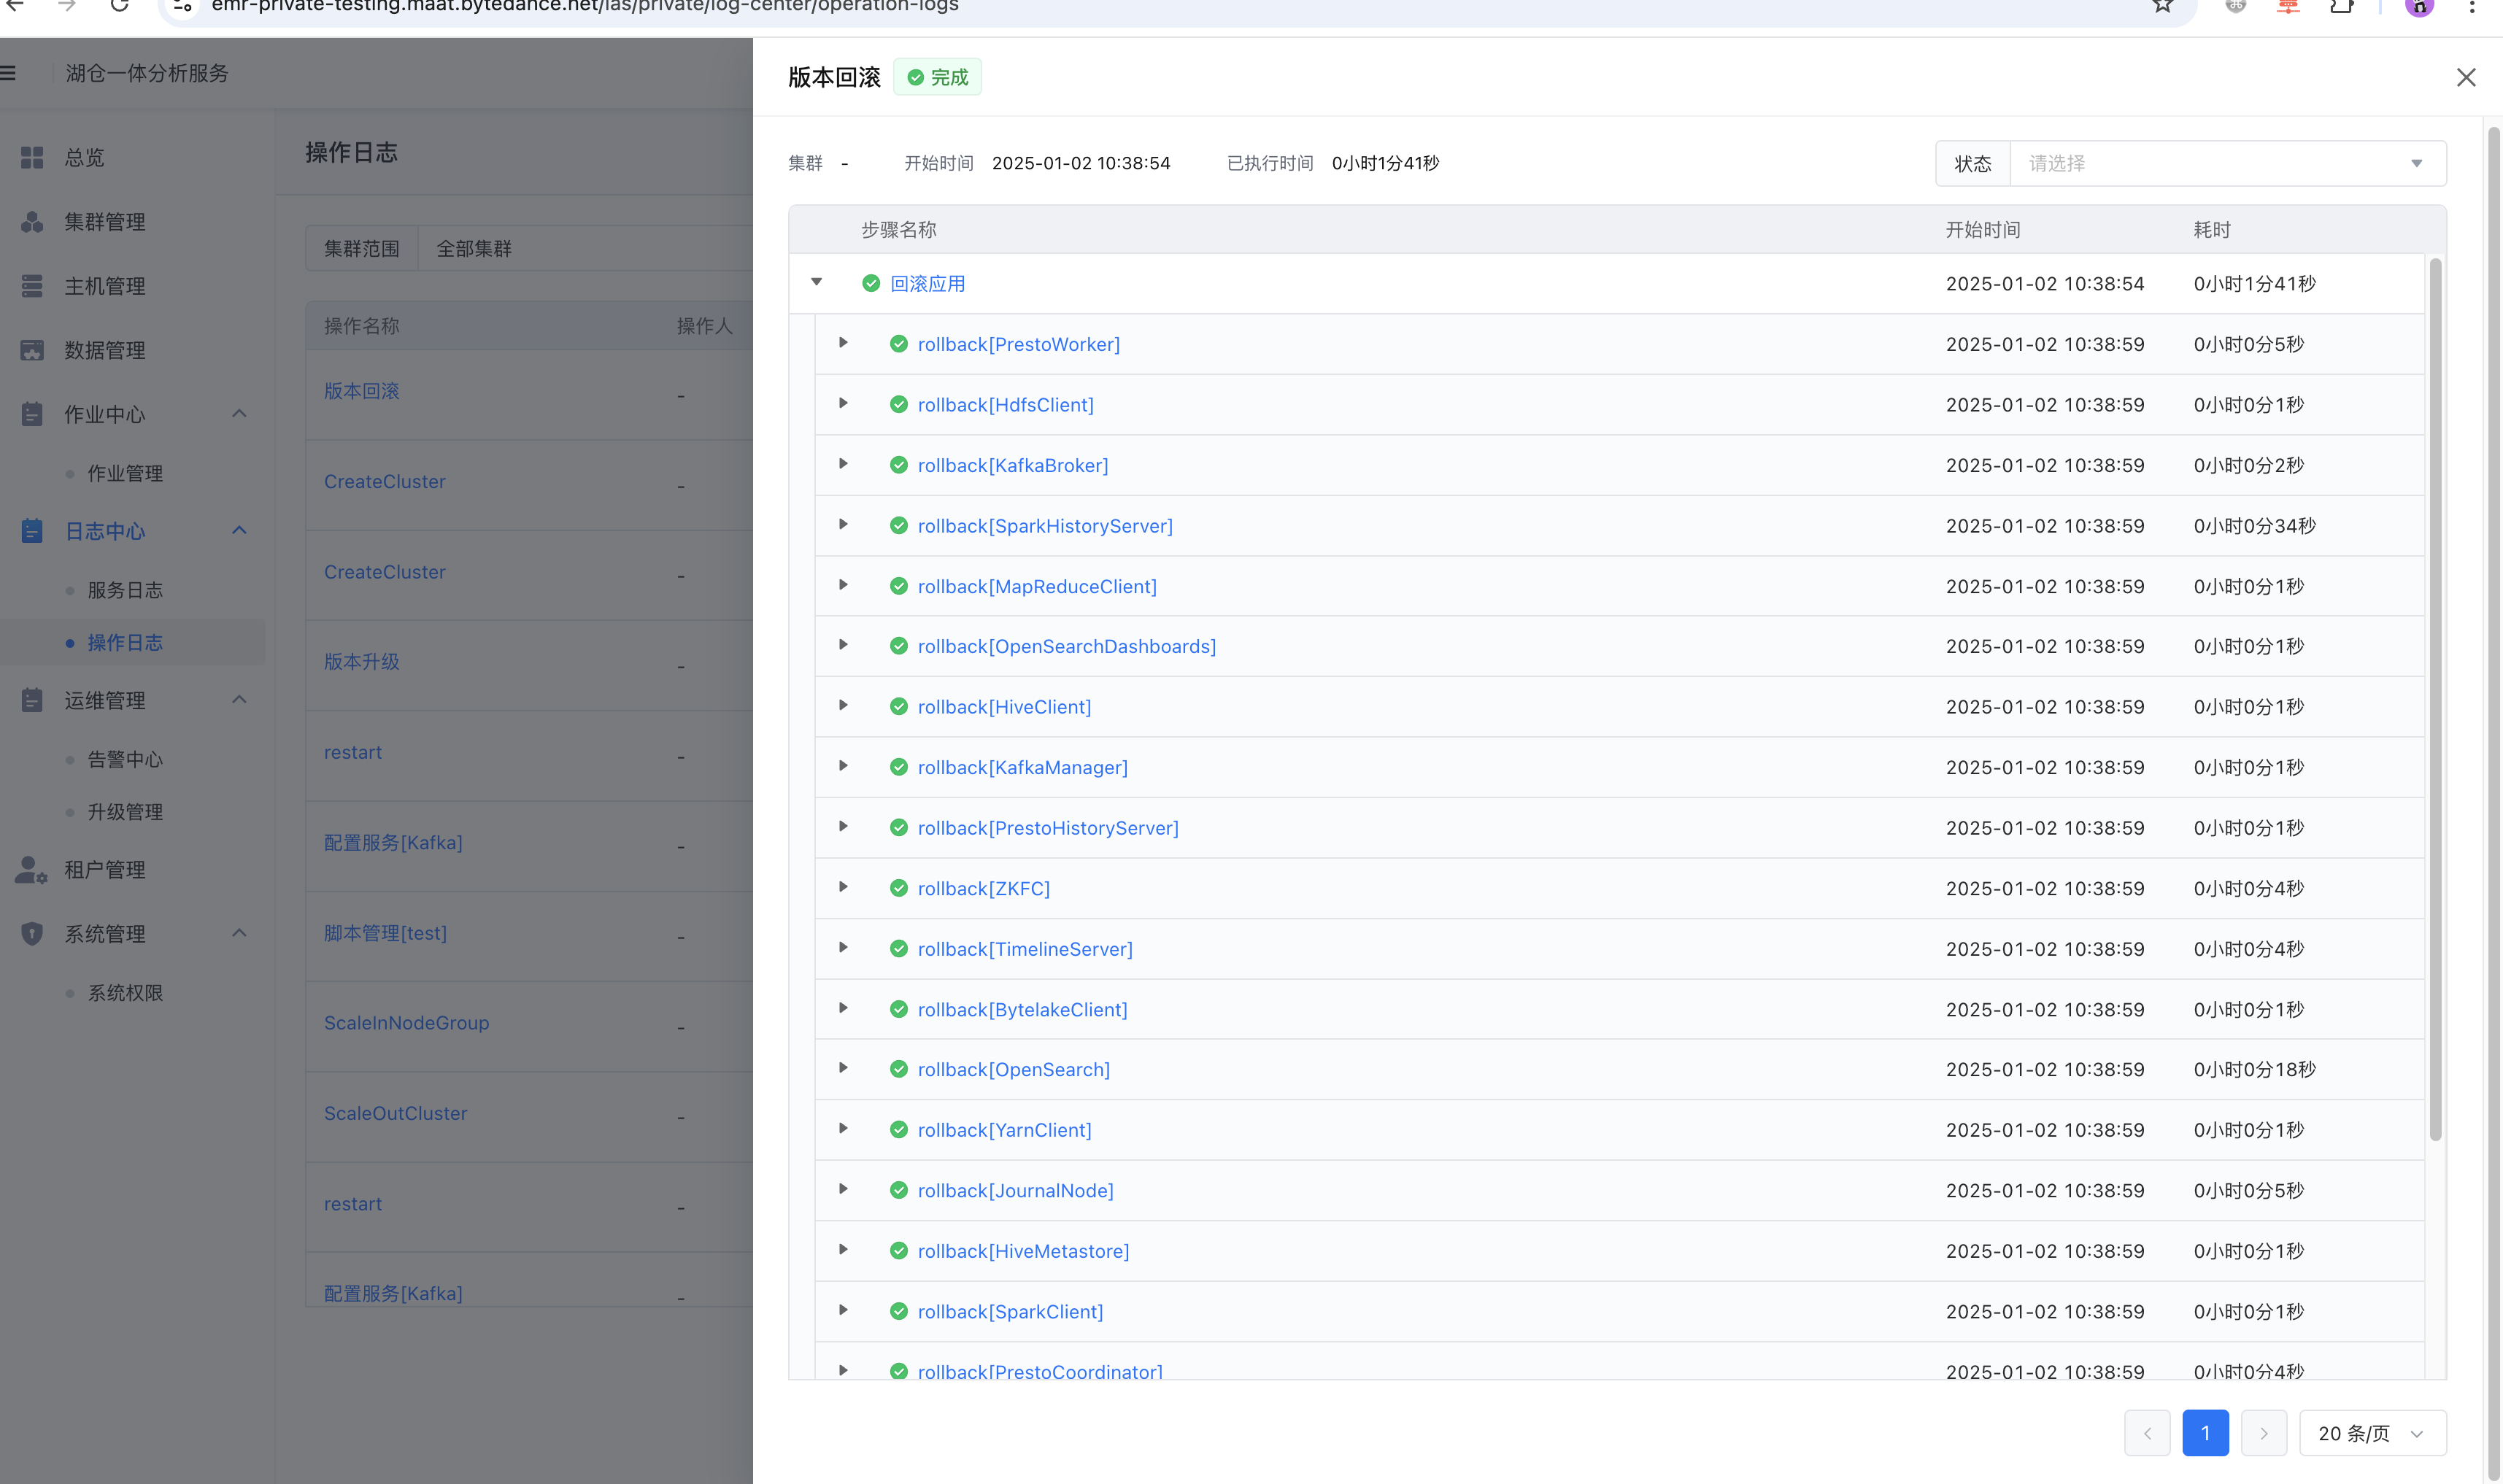This screenshot has width=2503, height=1484.
Task: Select 操作日志 submenu item
Action: (125, 642)
